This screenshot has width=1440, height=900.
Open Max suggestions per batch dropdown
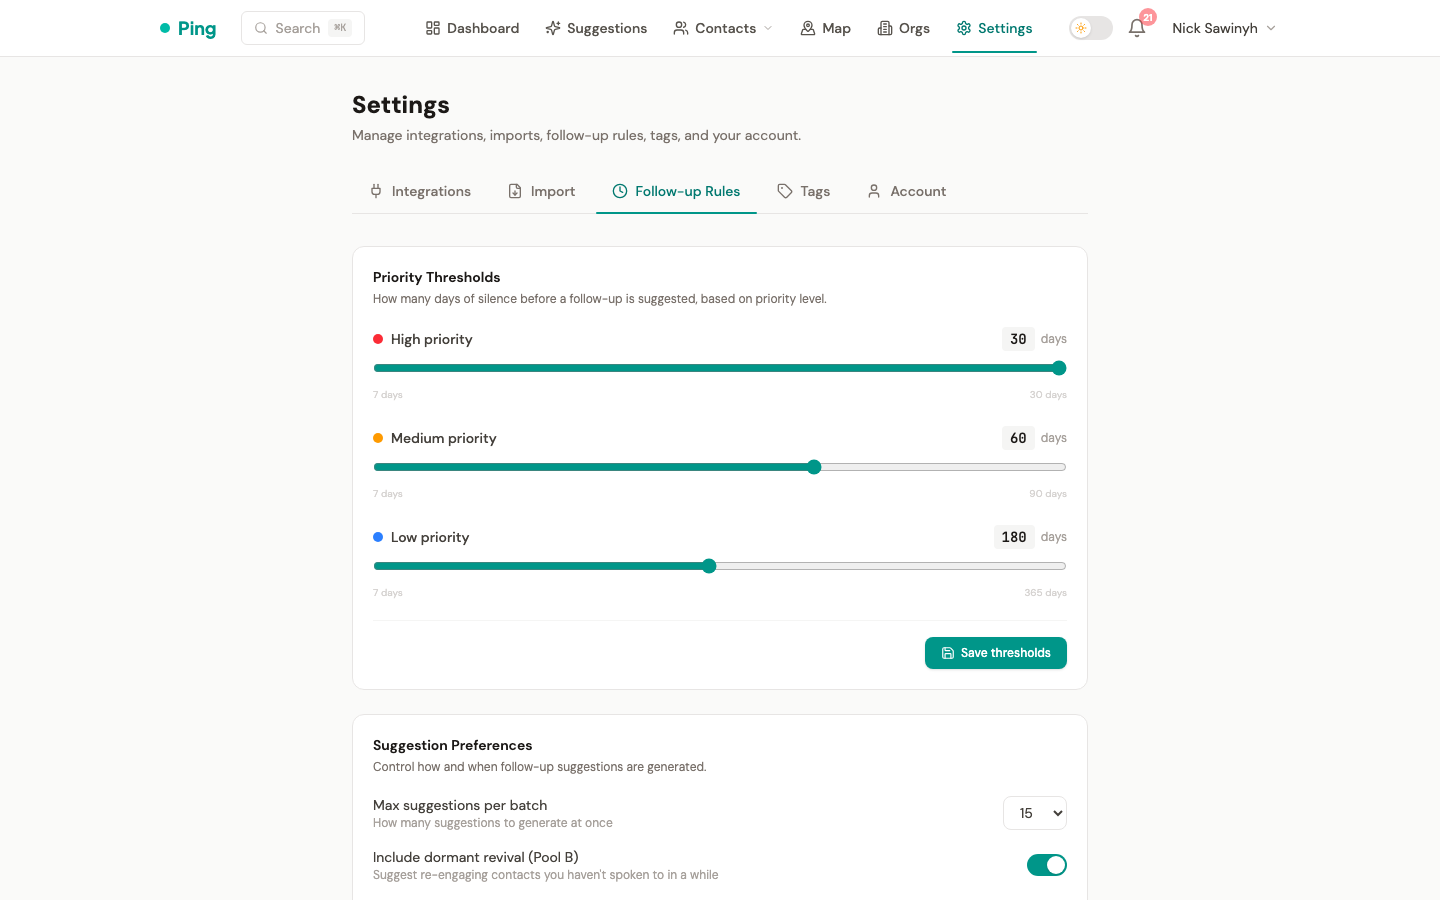pos(1035,813)
